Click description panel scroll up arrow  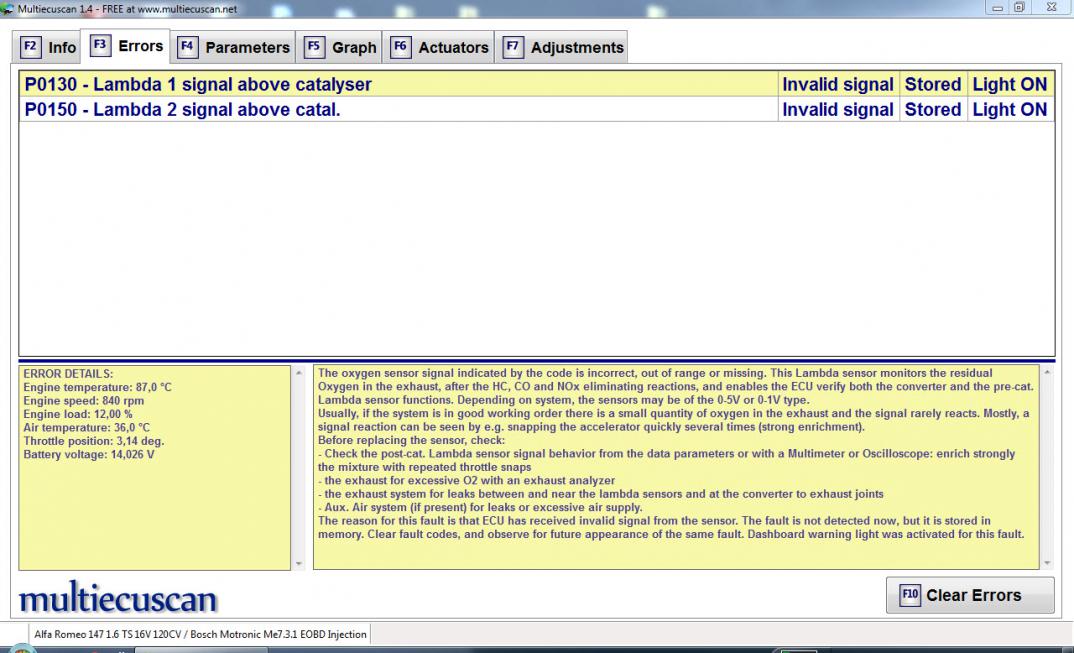pos(1047,372)
